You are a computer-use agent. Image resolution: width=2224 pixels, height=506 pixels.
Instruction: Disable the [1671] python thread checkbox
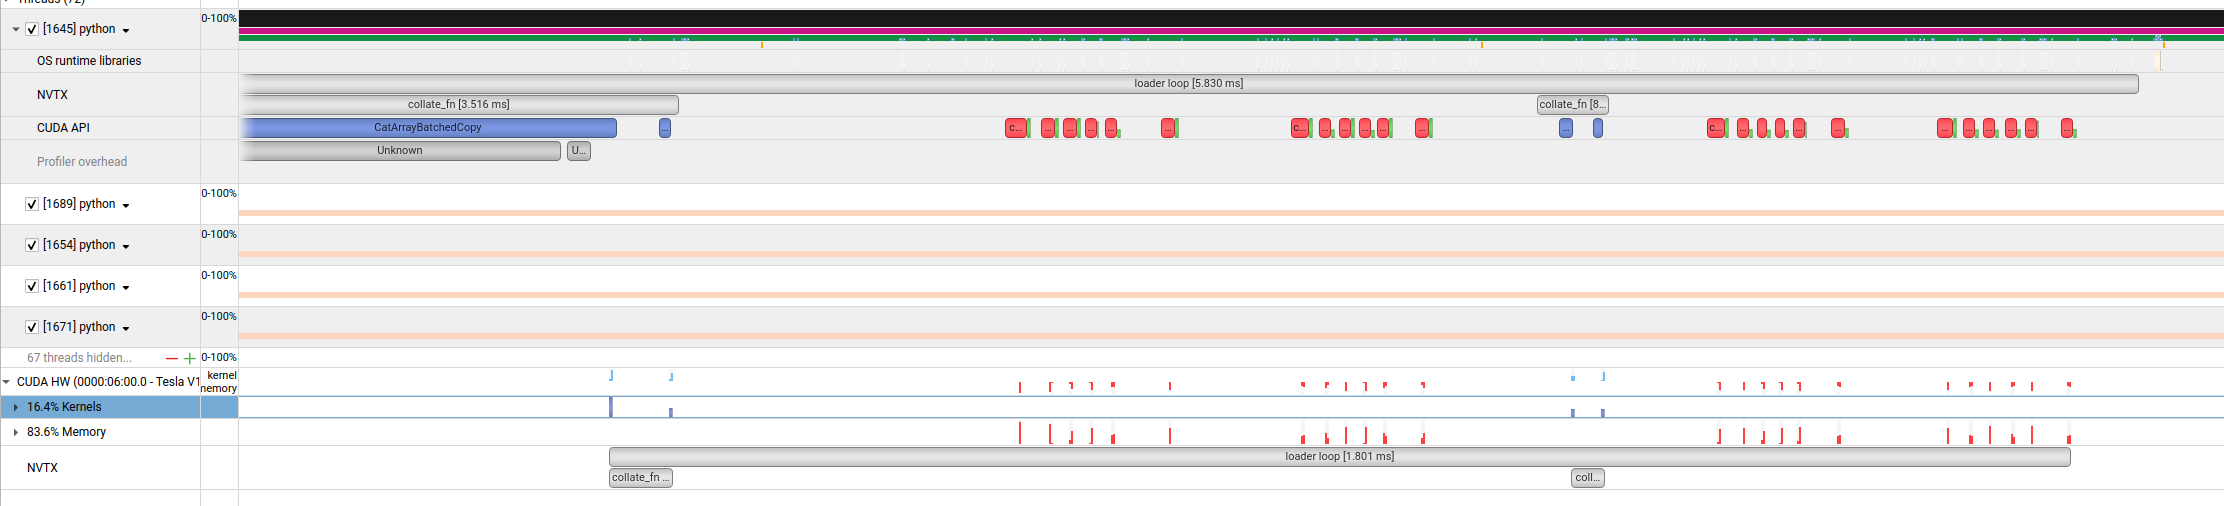click(x=32, y=327)
